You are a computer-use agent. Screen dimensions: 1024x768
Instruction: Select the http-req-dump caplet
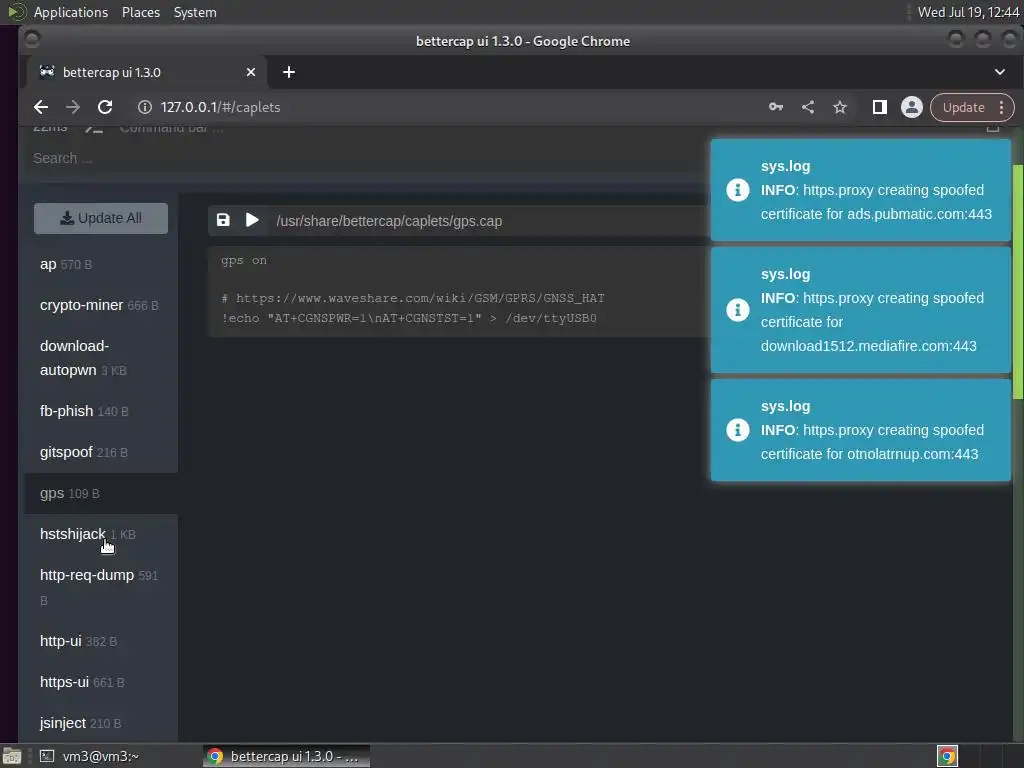(x=101, y=587)
